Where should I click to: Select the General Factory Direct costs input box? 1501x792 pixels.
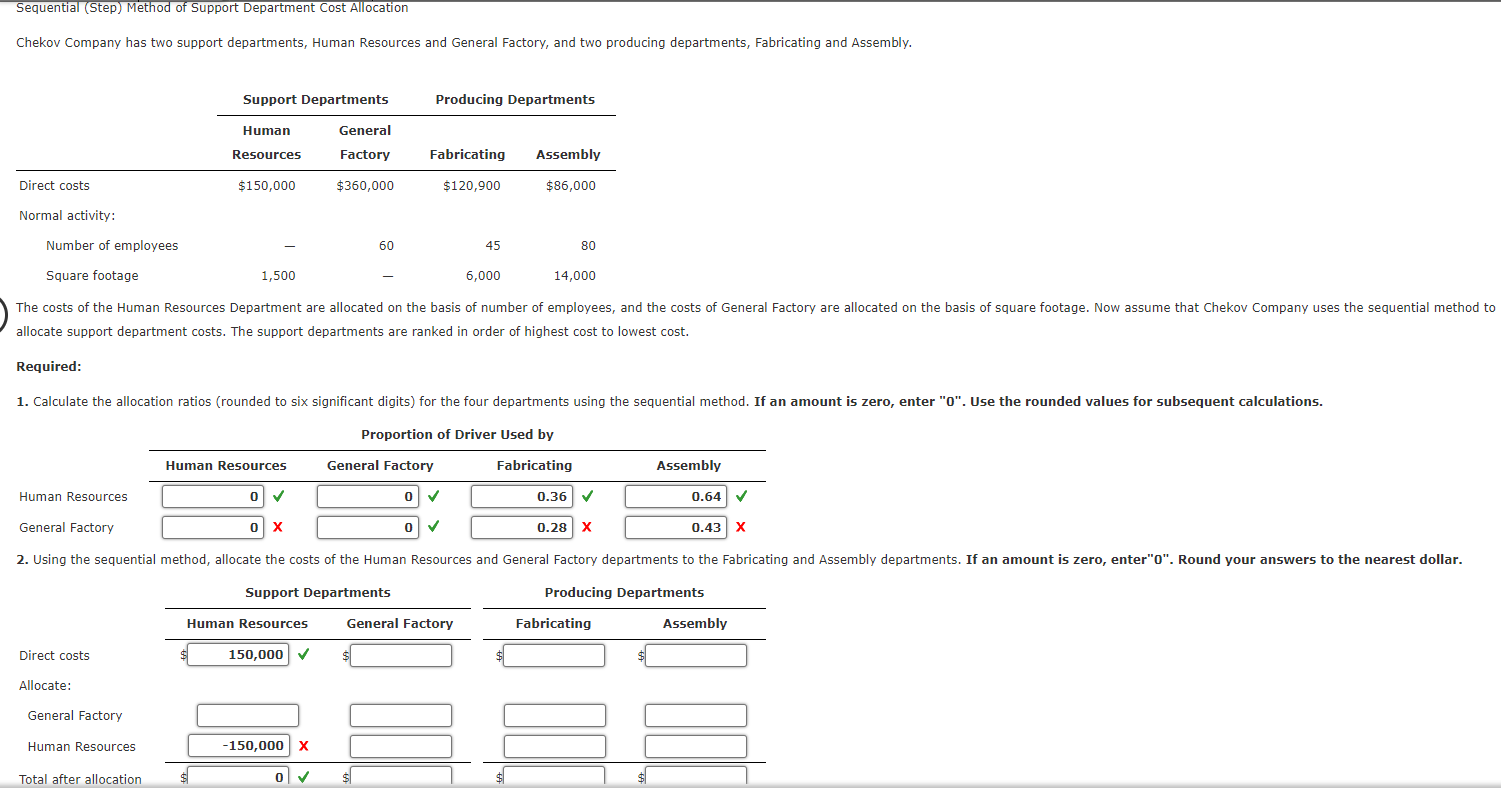[x=400, y=655]
